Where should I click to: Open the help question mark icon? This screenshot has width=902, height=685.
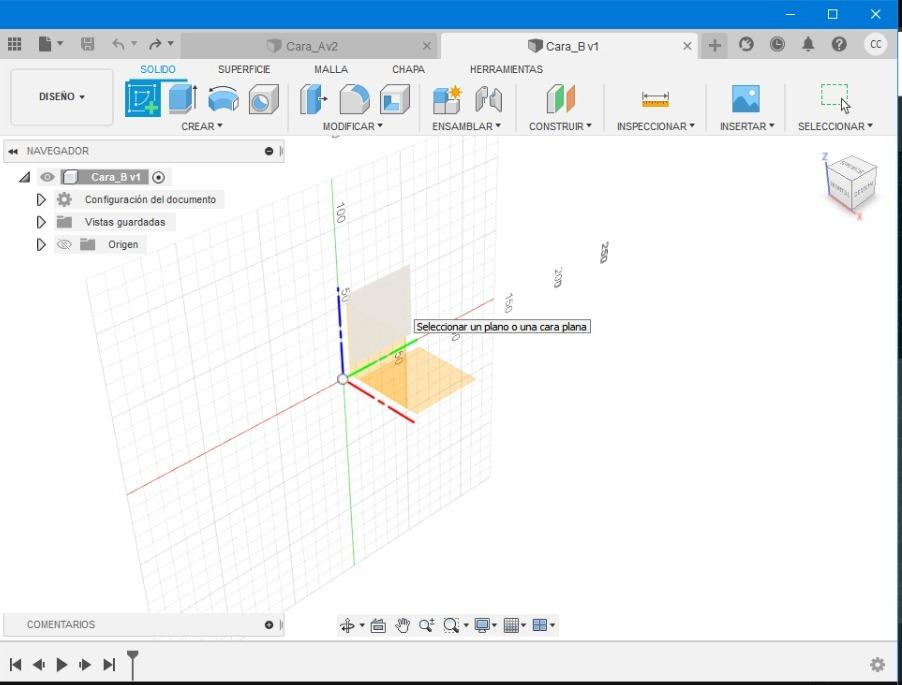coord(839,44)
